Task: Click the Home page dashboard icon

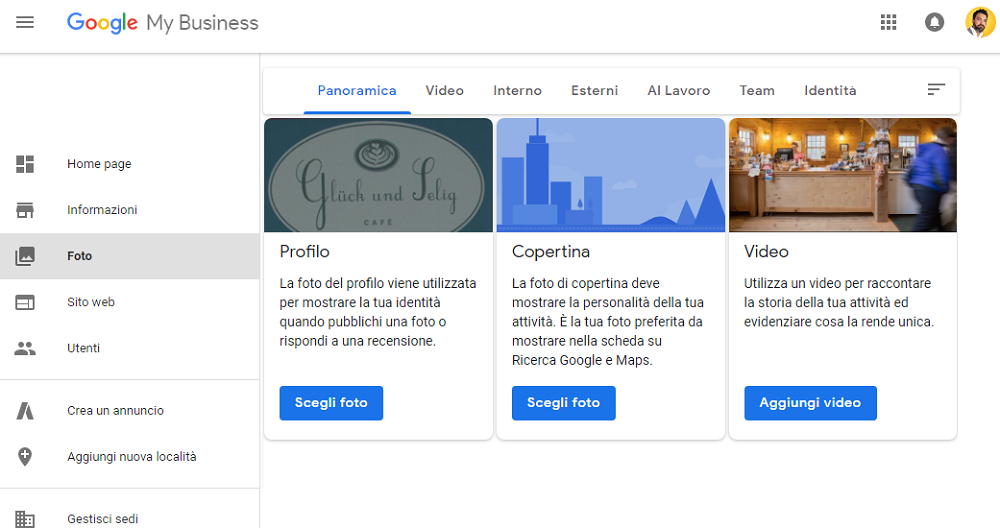Action: [25, 164]
